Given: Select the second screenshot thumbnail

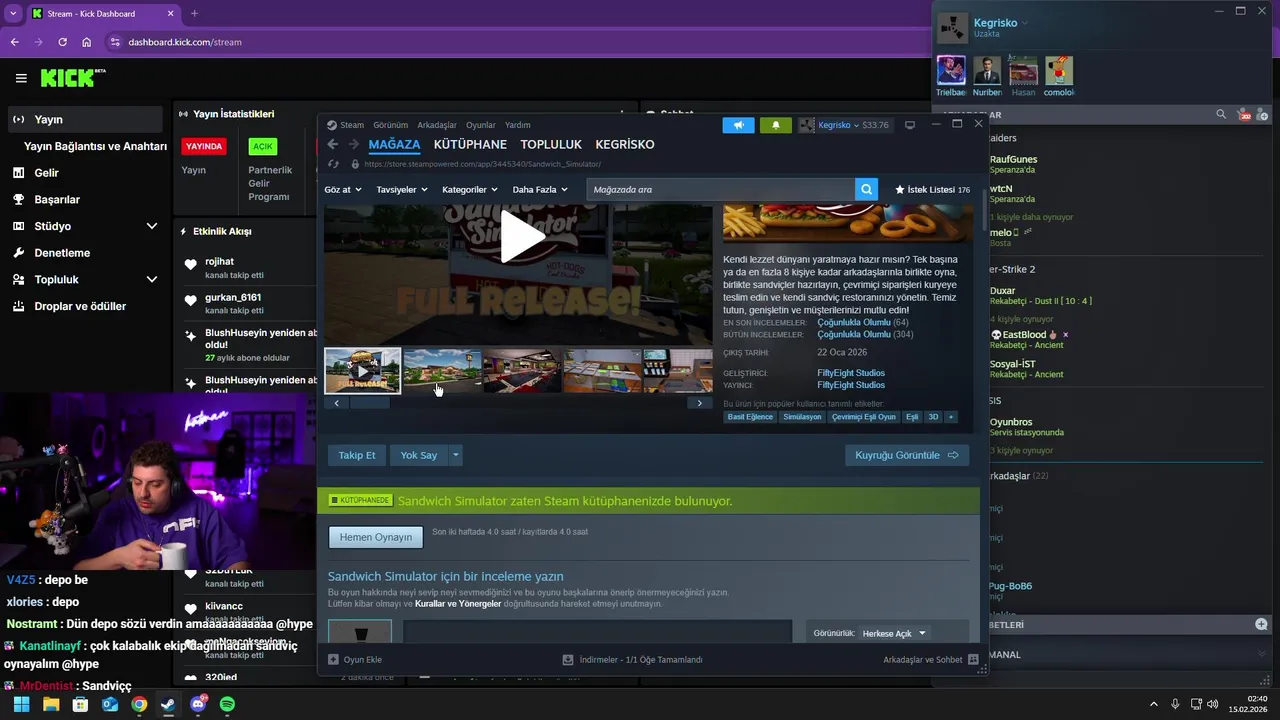Looking at the screenshot, I should click(442, 371).
